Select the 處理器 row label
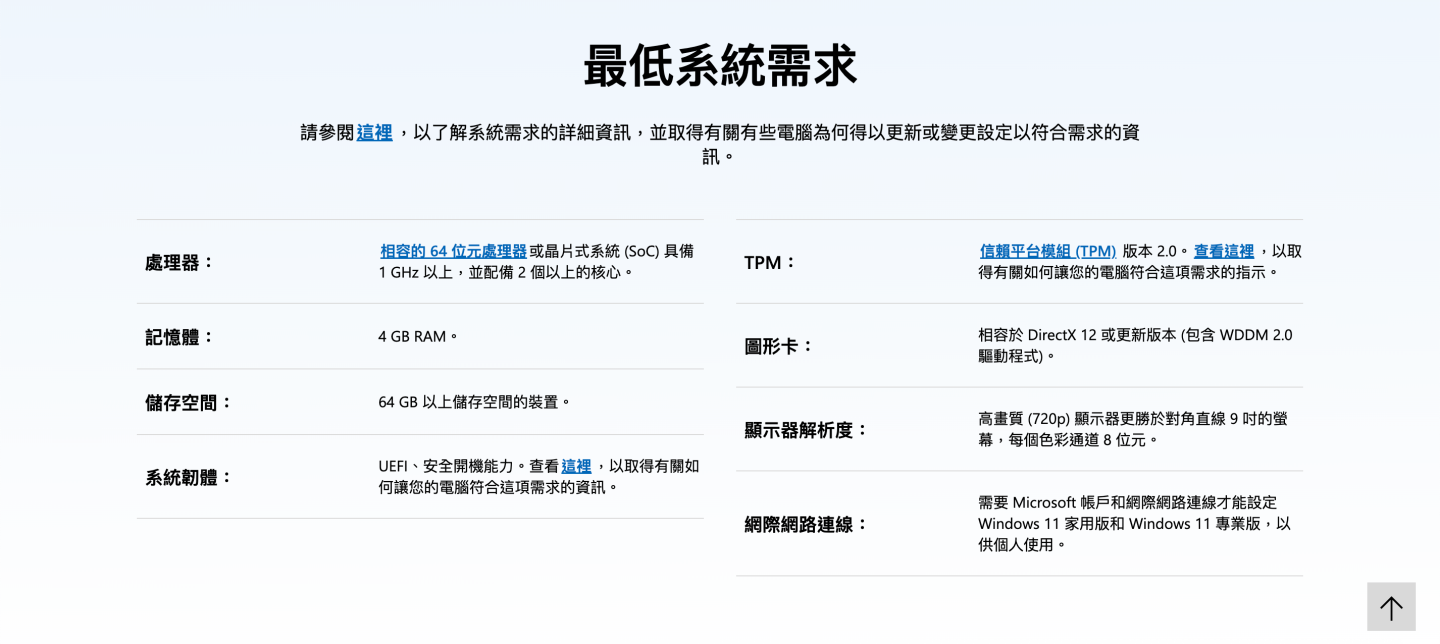The image size is (1440, 644). [x=180, y=262]
